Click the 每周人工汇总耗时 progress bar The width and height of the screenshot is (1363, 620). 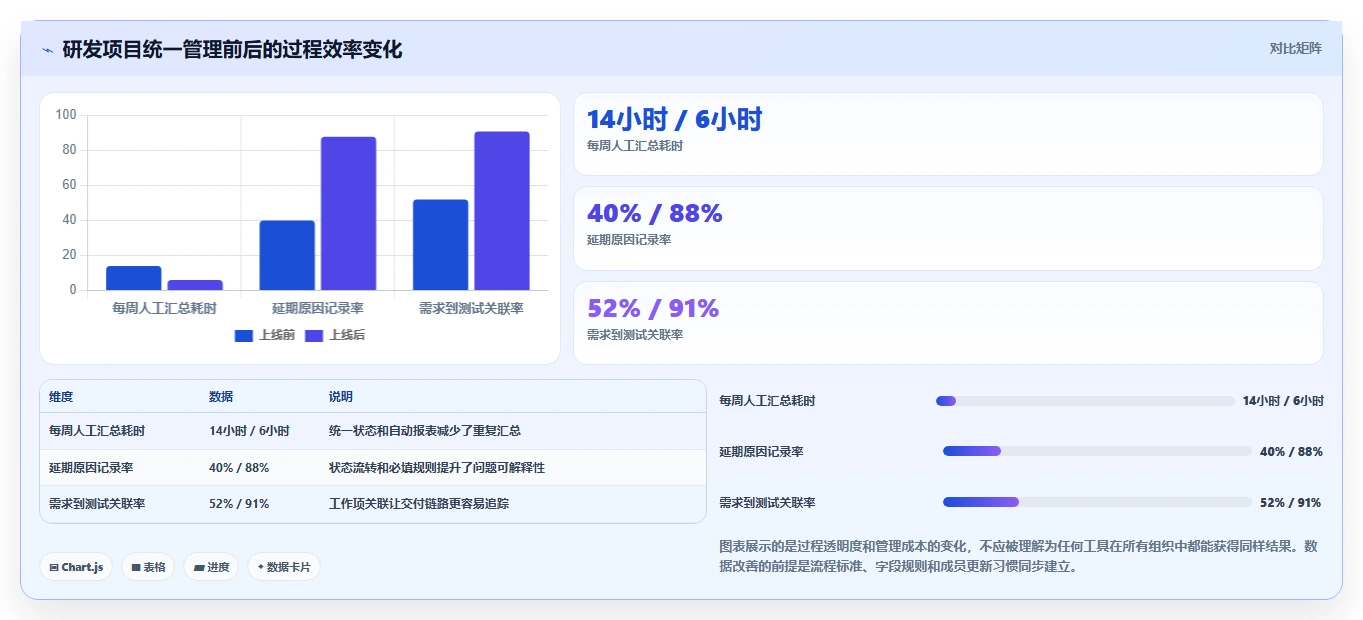pyautogui.click(x=1085, y=401)
